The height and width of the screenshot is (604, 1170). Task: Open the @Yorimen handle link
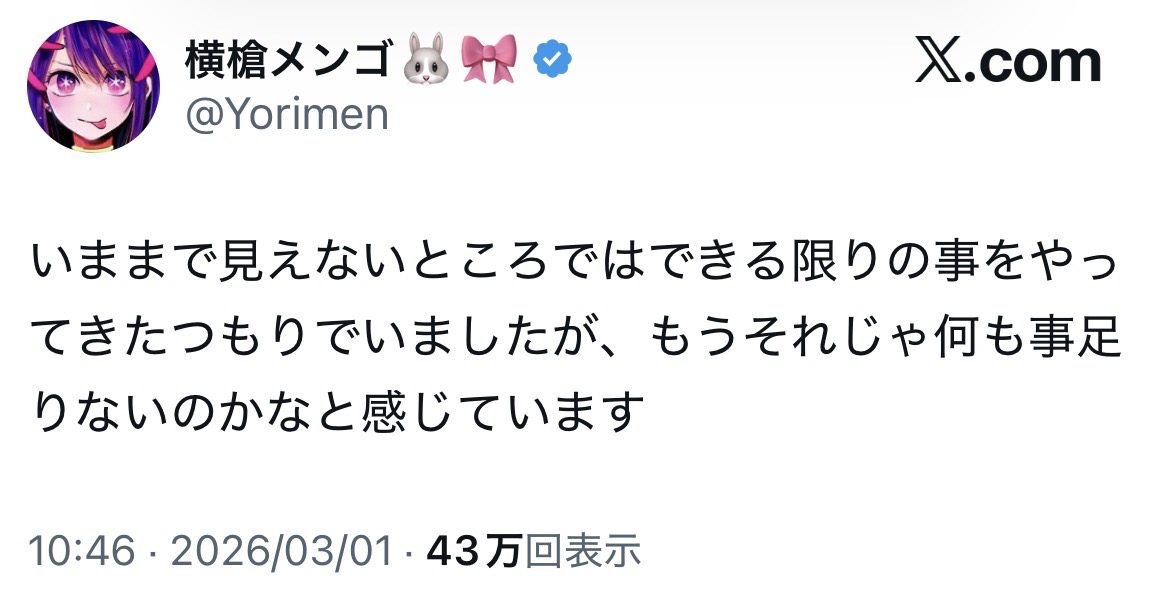pos(286,115)
